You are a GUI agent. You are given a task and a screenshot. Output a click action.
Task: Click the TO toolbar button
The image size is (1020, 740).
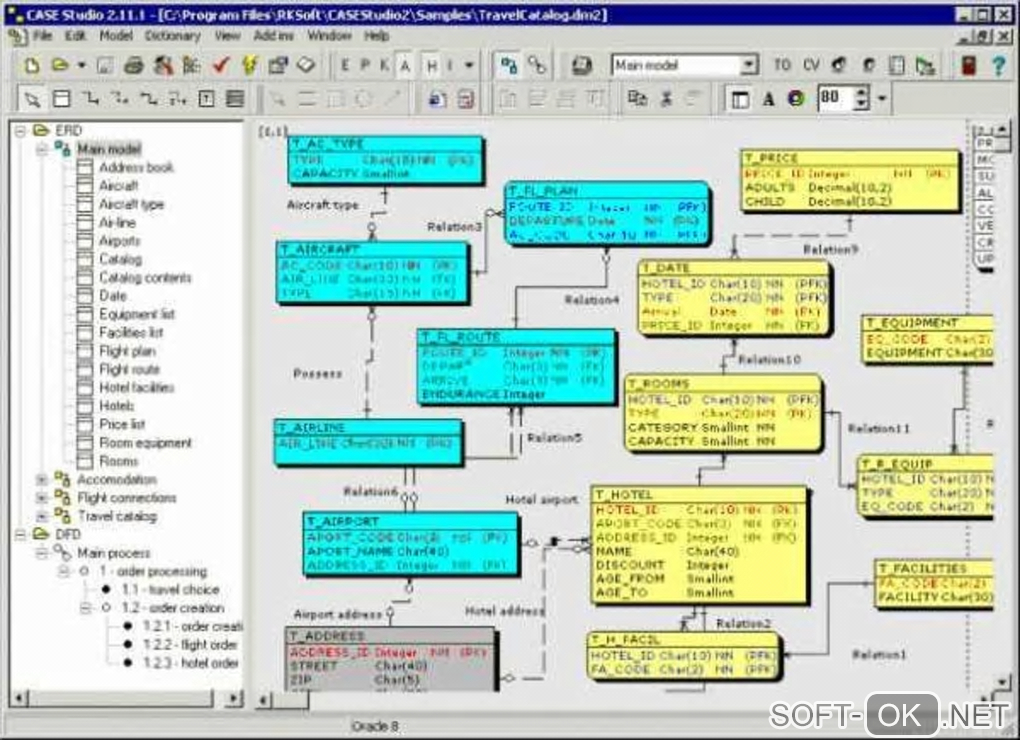click(x=782, y=65)
